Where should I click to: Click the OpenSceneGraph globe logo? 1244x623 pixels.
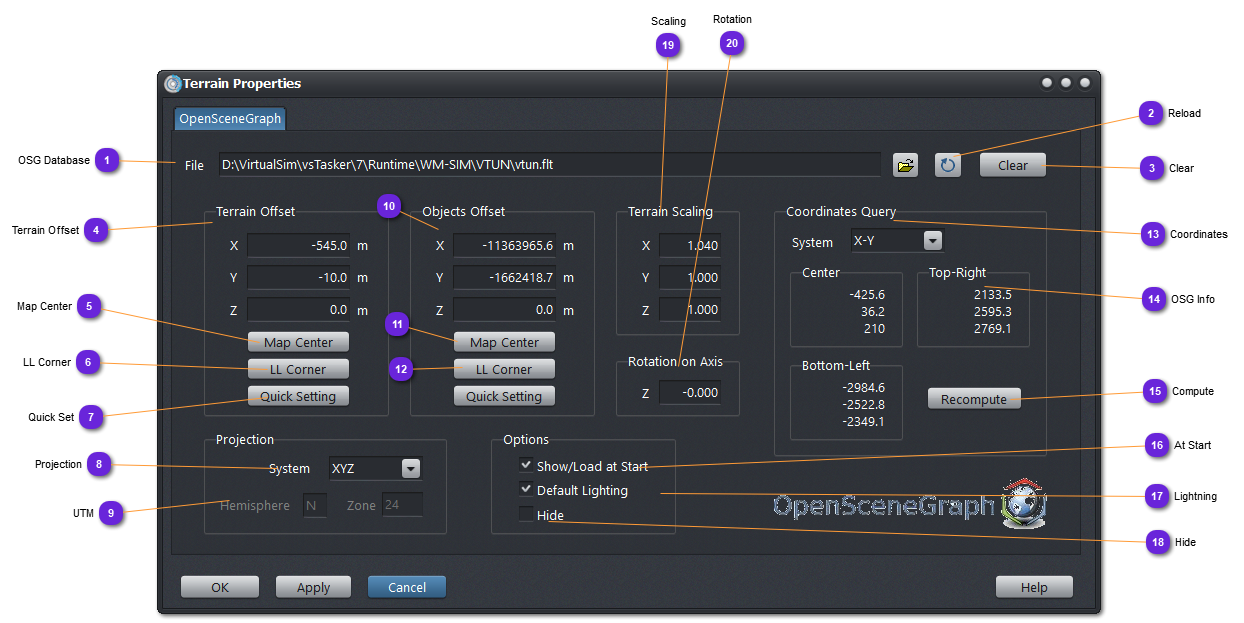click(1022, 503)
